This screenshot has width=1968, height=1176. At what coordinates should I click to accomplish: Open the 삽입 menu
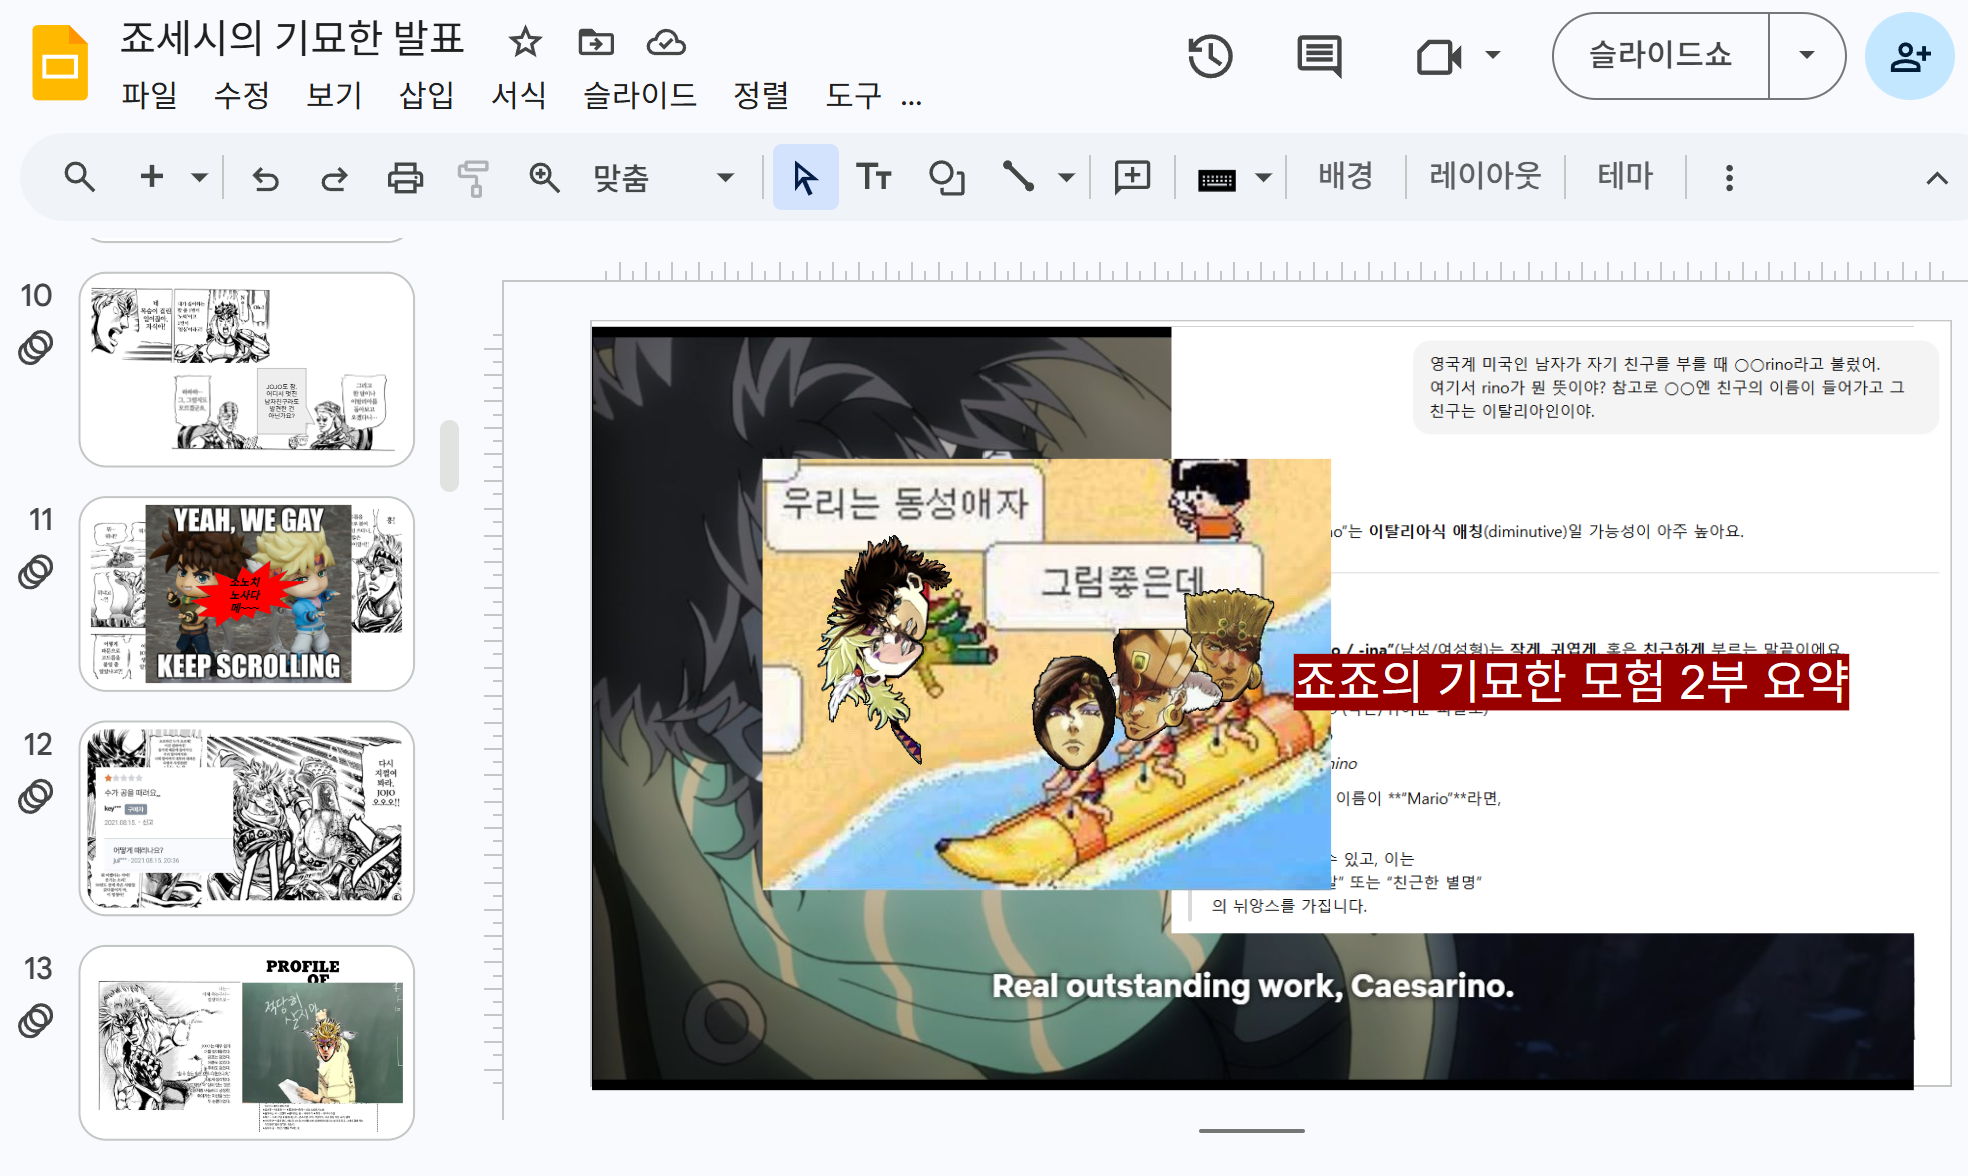coord(426,95)
